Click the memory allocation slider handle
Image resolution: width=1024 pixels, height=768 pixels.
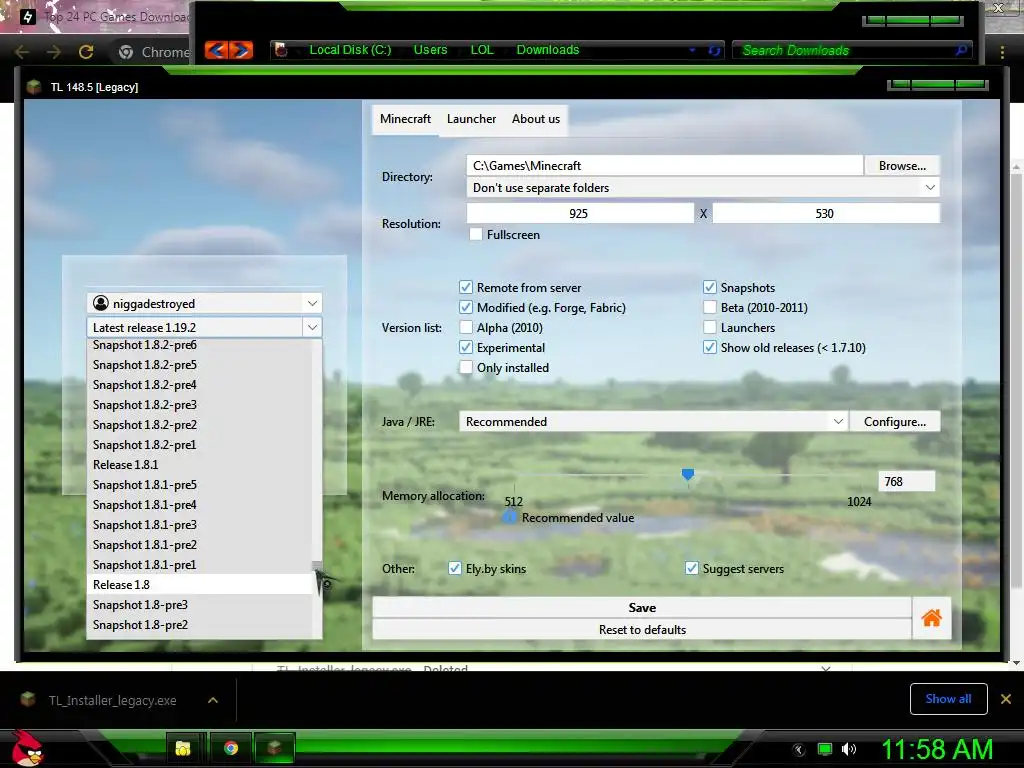click(x=688, y=474)
